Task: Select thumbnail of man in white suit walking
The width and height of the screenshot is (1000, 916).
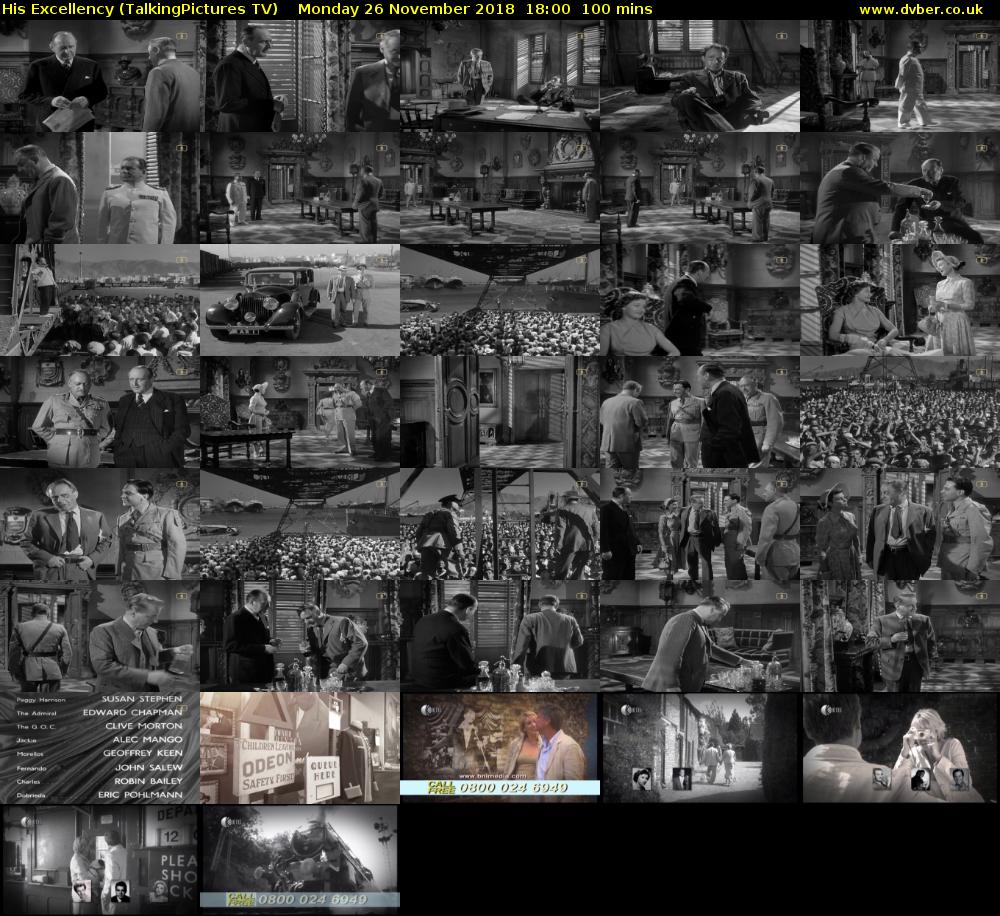Action: (x=899, y=76)
